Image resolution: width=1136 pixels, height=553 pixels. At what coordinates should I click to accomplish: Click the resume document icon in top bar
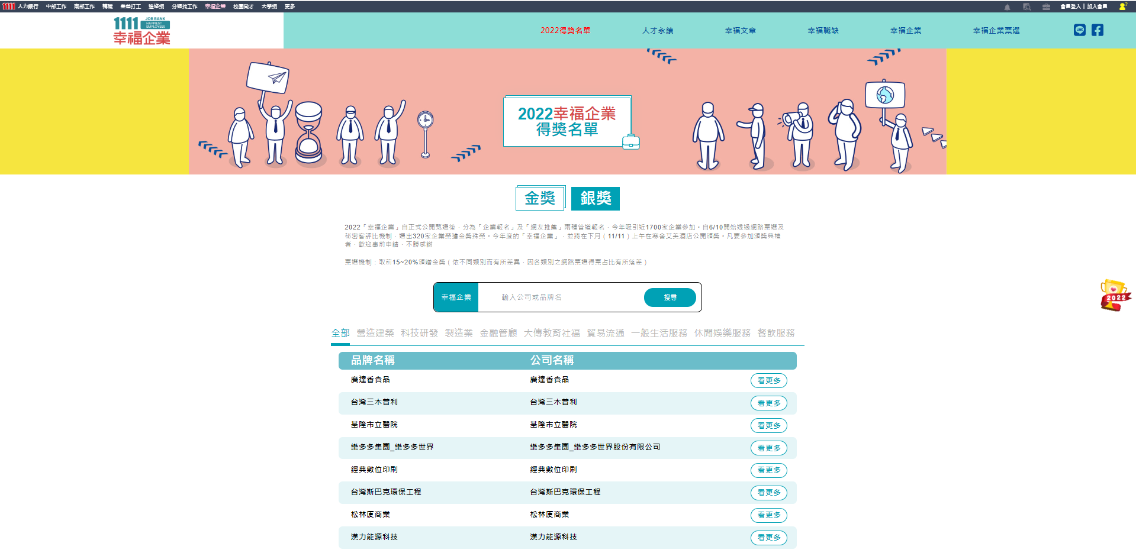[x=1027, y=7]
